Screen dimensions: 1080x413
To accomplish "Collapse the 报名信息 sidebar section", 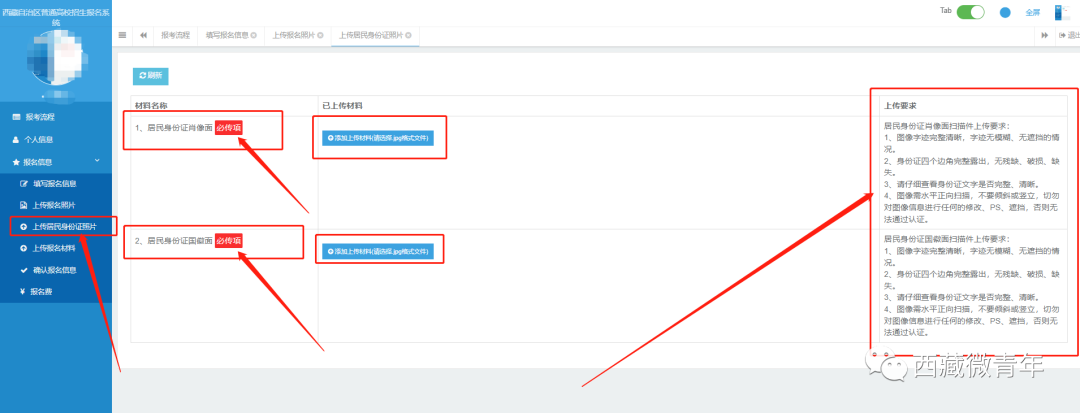I will [x=97, y=161].
